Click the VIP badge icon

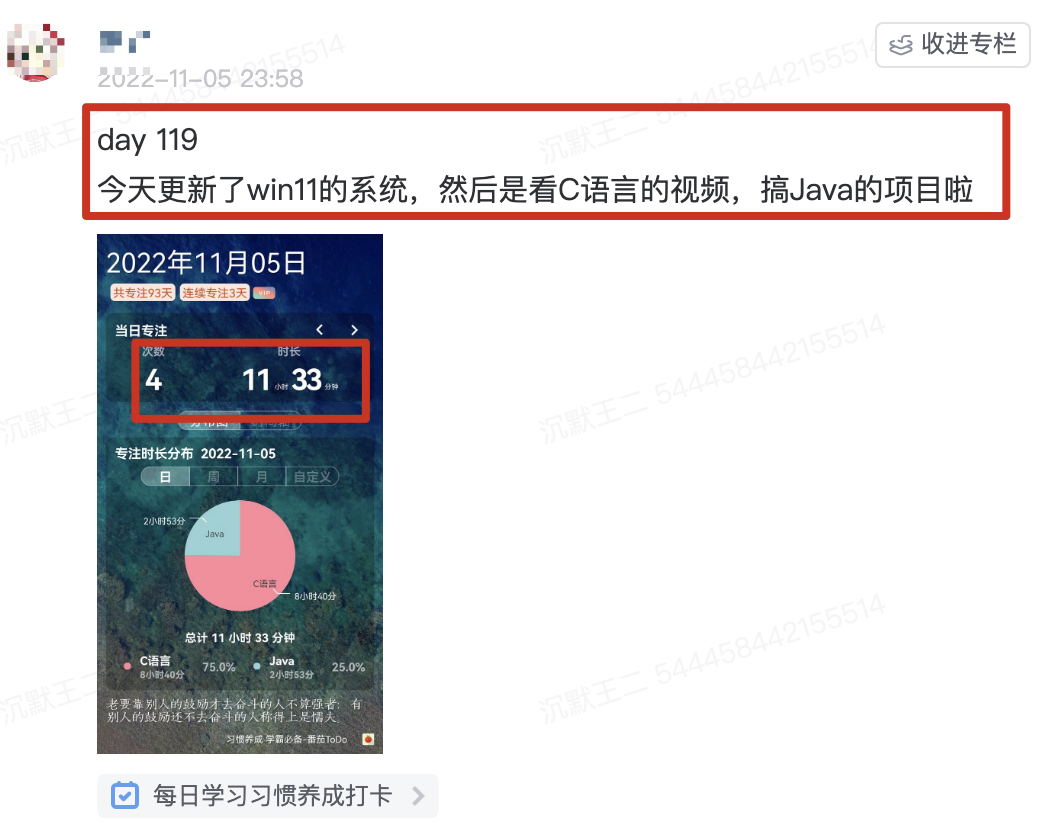[264, 293]
